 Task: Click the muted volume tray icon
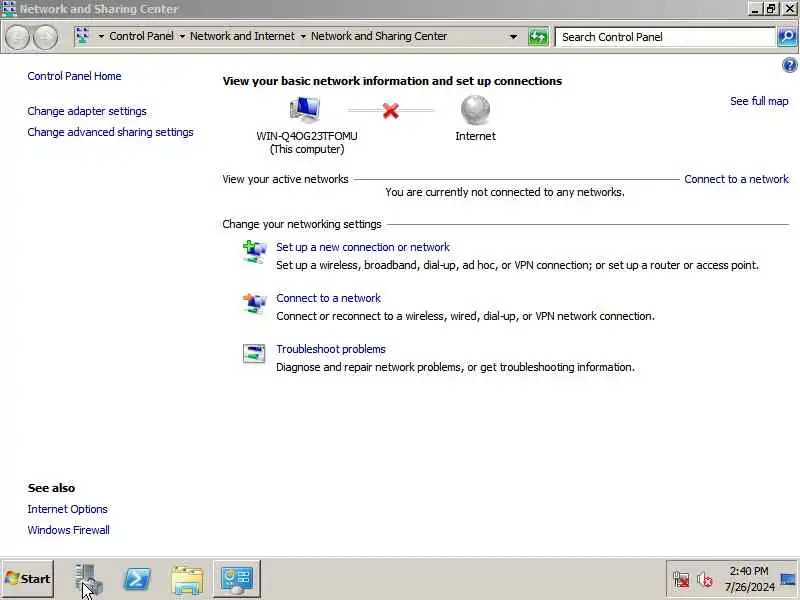(x=705, y=580)
